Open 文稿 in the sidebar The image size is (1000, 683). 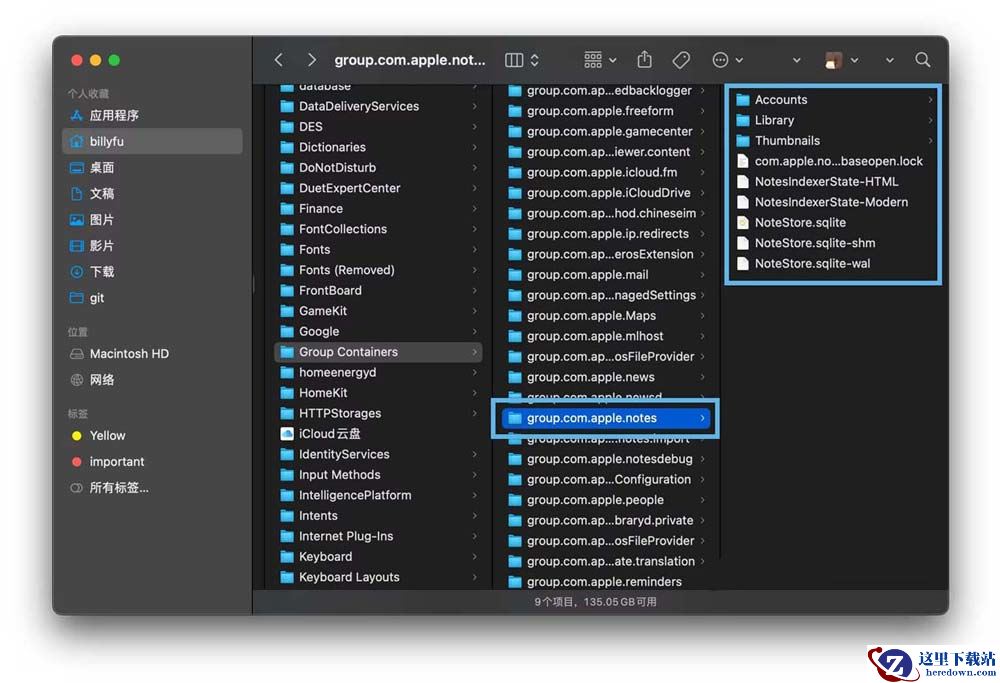coord(152,194)
